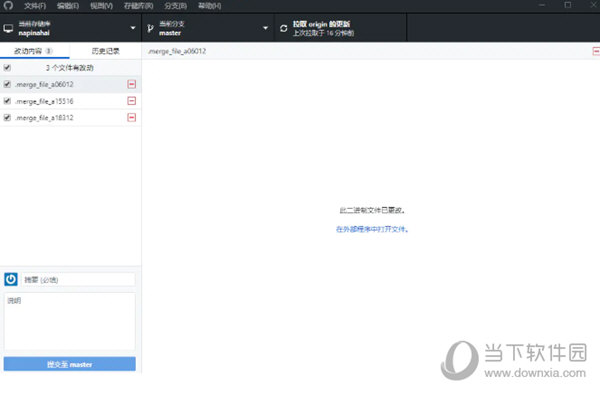Open the 编辑(E) menu

[x=68, y=6]
